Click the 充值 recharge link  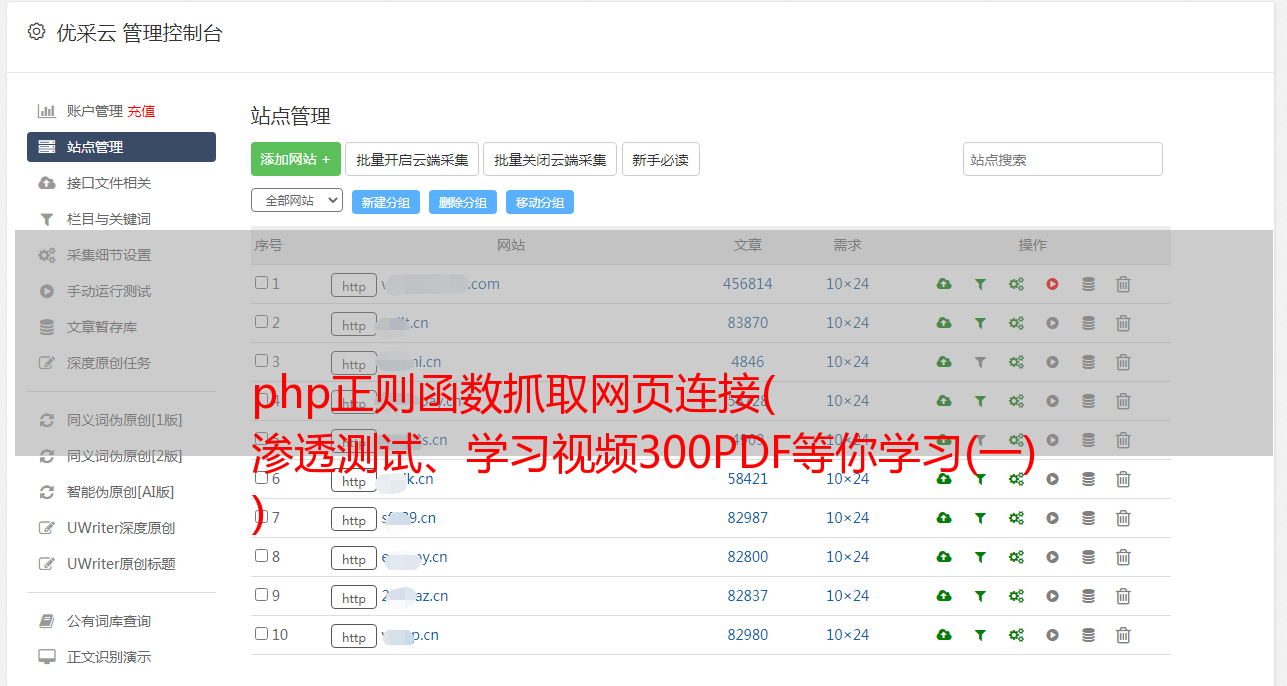(x=141, y=111)
